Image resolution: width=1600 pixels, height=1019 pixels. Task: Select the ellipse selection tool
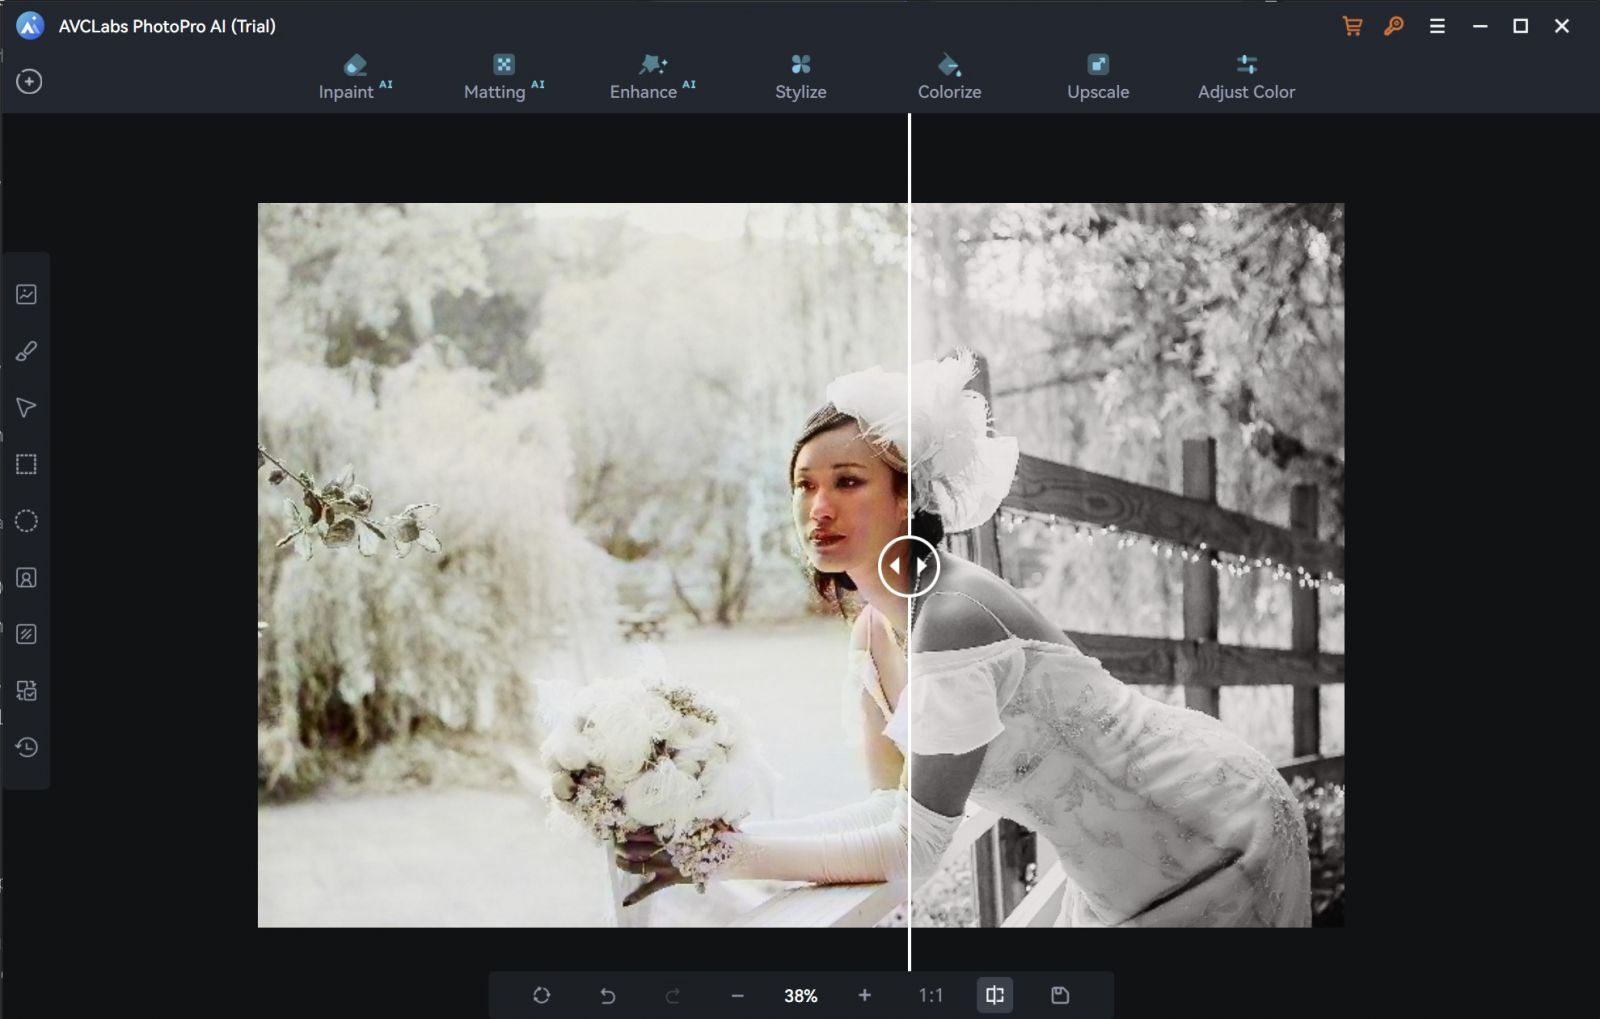pyautogui.click(x=26, y=520)
